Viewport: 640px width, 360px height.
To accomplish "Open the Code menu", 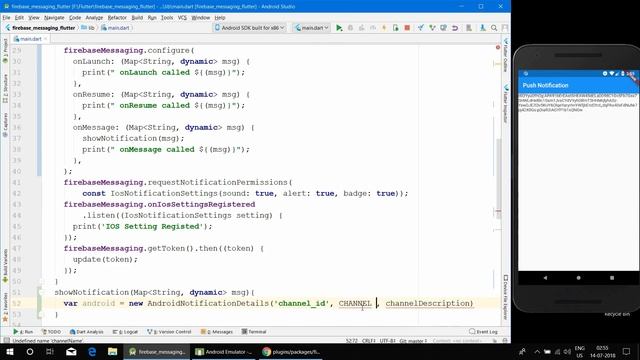I will point(75,18).
